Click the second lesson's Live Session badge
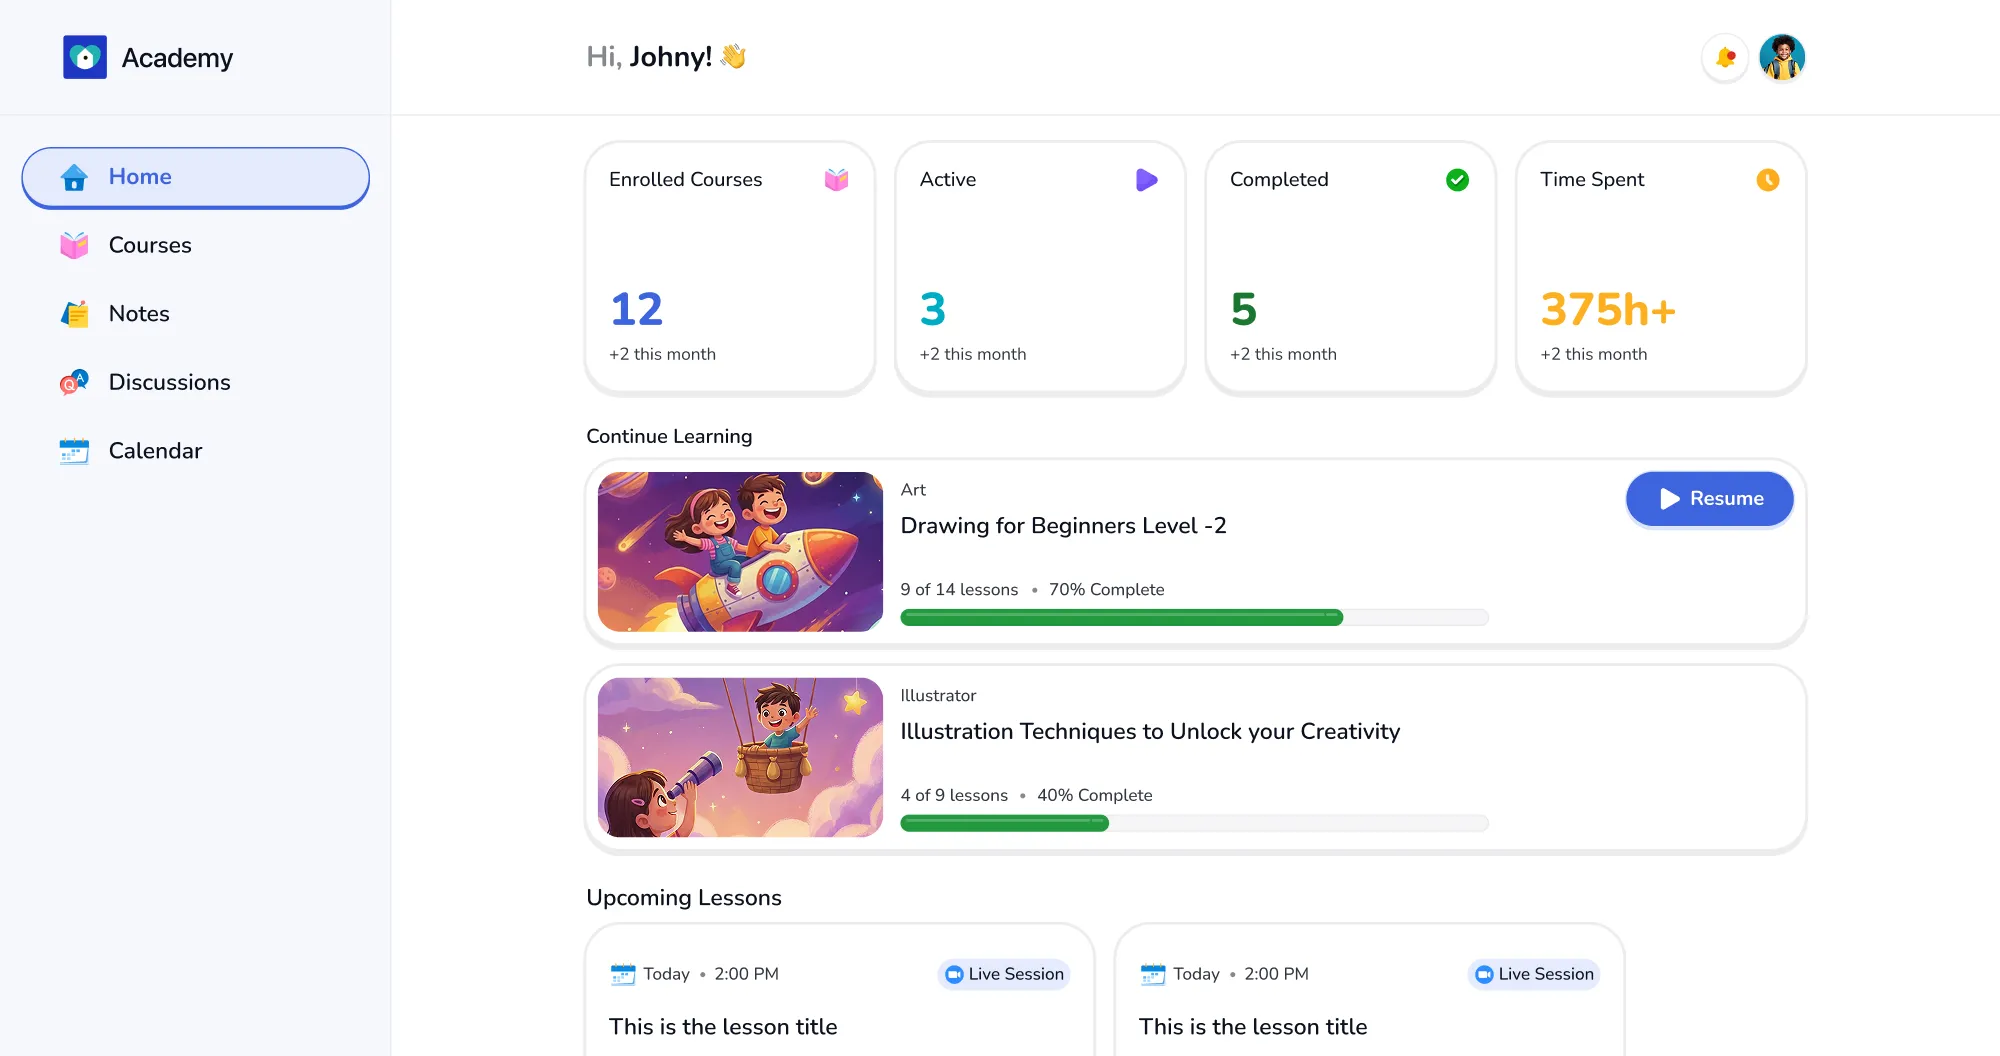 point(1534,974)
